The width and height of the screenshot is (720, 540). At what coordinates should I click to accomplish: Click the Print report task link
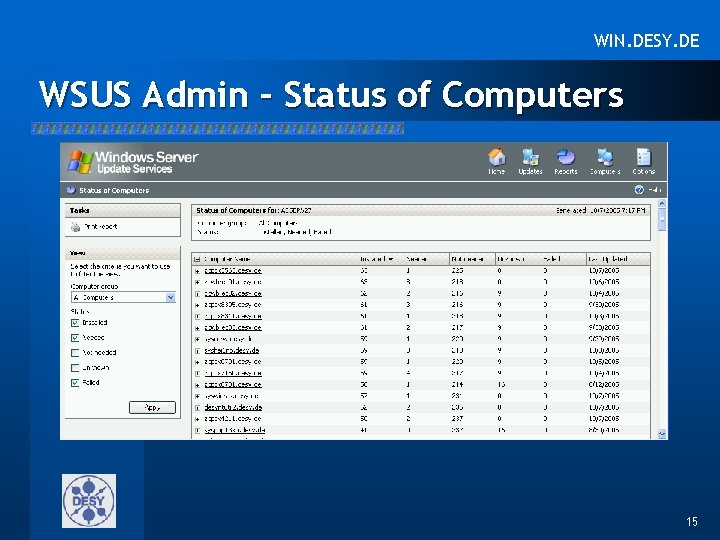101,226
